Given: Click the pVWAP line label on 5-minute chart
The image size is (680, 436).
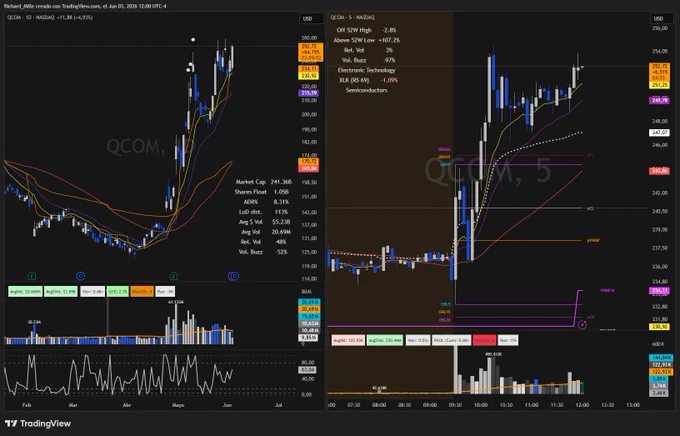Looking at the screenshot, I should 593,240.
